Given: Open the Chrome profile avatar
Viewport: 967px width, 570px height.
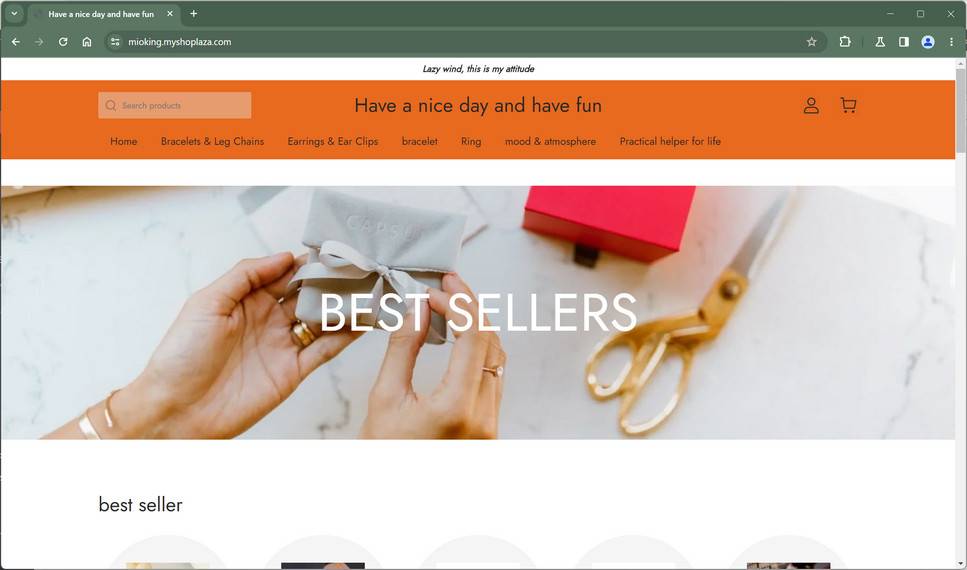Looking at the screenshot, I should [928, 42].
